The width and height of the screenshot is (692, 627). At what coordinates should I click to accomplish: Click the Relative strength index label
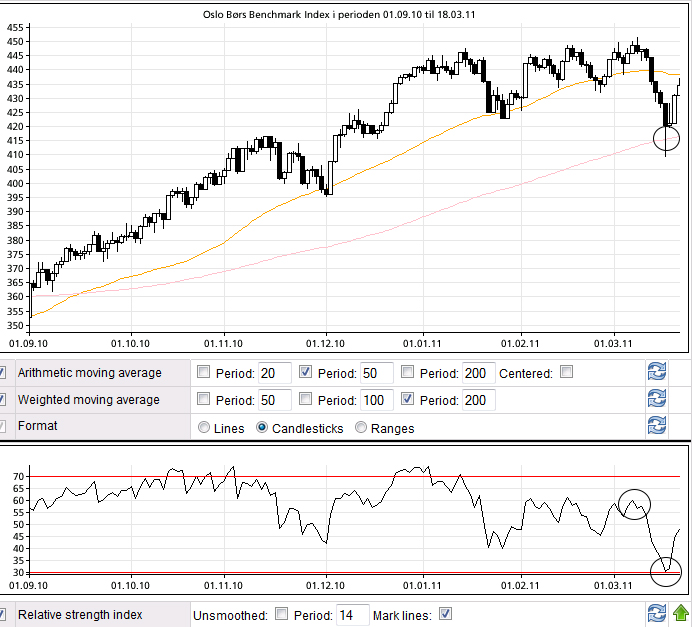click(x=80, y=614)
